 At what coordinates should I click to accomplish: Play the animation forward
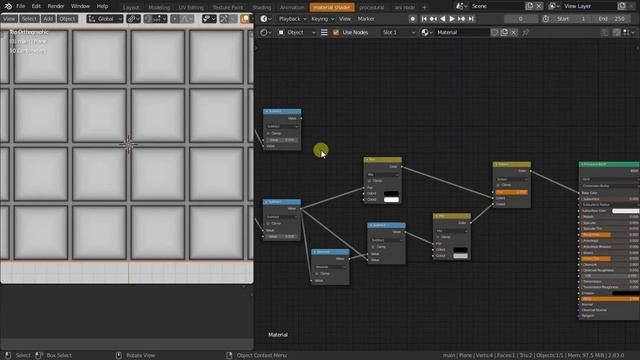[452, 19]
